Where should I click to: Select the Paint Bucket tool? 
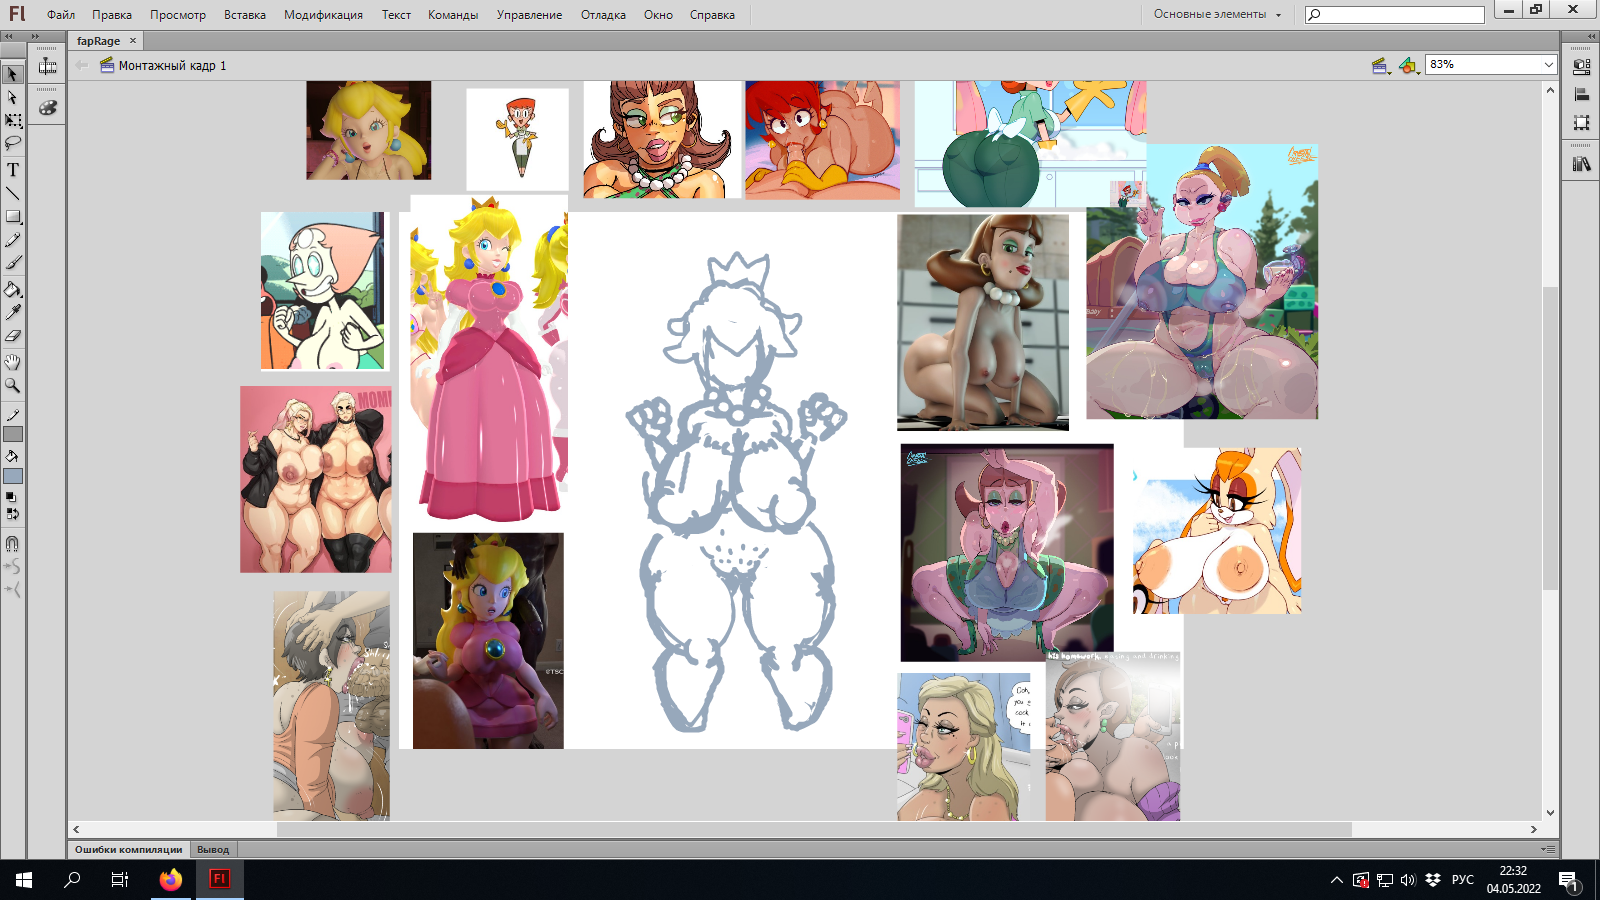click(13, 290)
